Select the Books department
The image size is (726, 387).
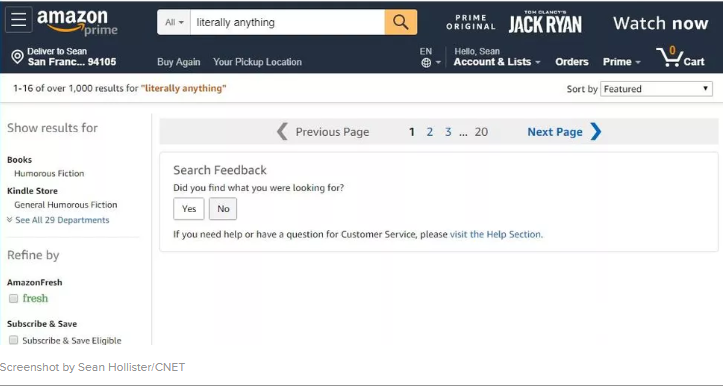click(19, 160)
